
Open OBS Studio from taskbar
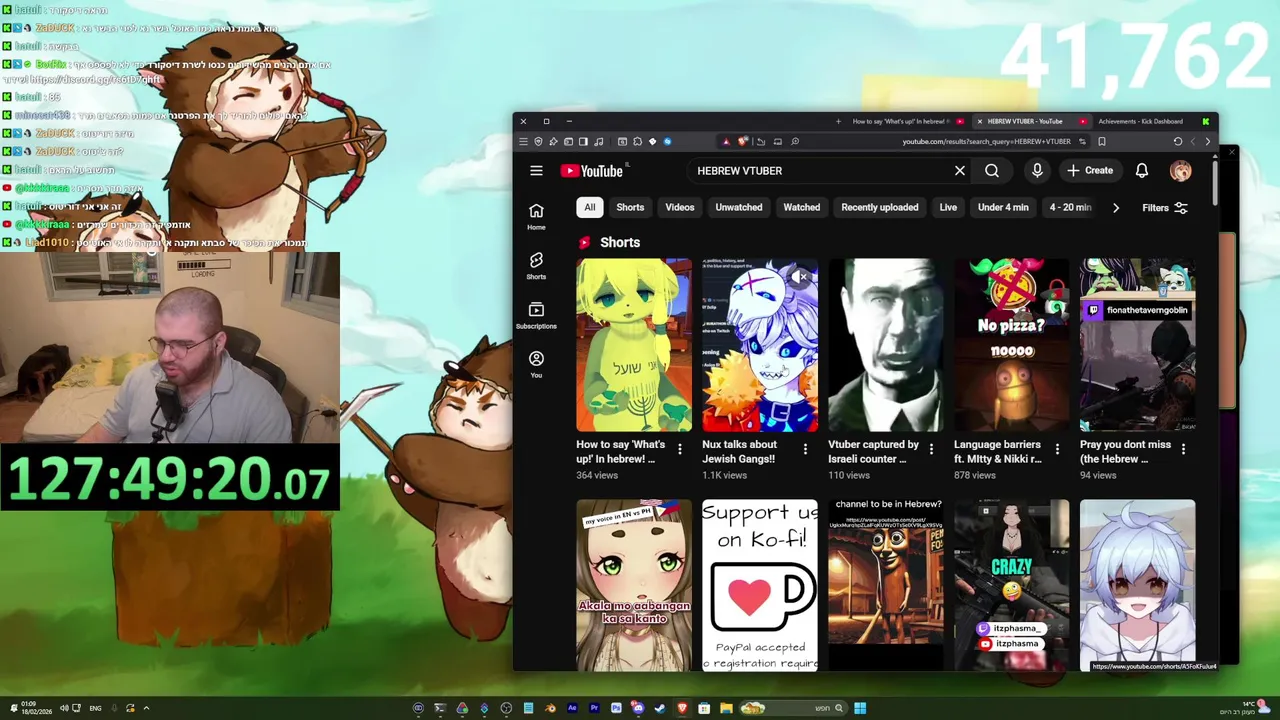pos(506,708)
